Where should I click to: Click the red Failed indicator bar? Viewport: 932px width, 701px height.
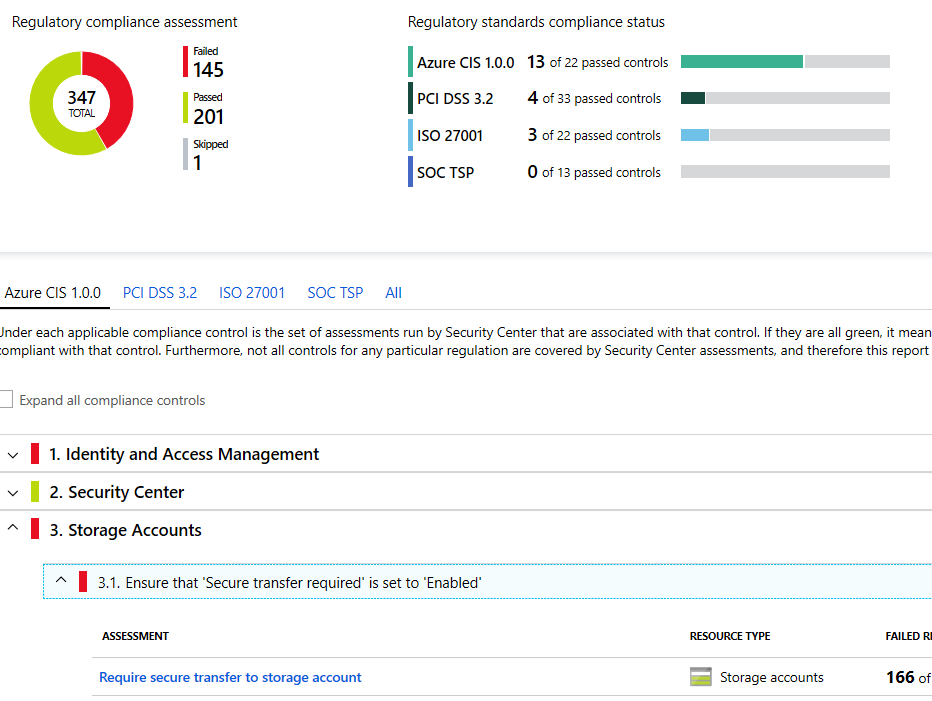coord(183,62)
